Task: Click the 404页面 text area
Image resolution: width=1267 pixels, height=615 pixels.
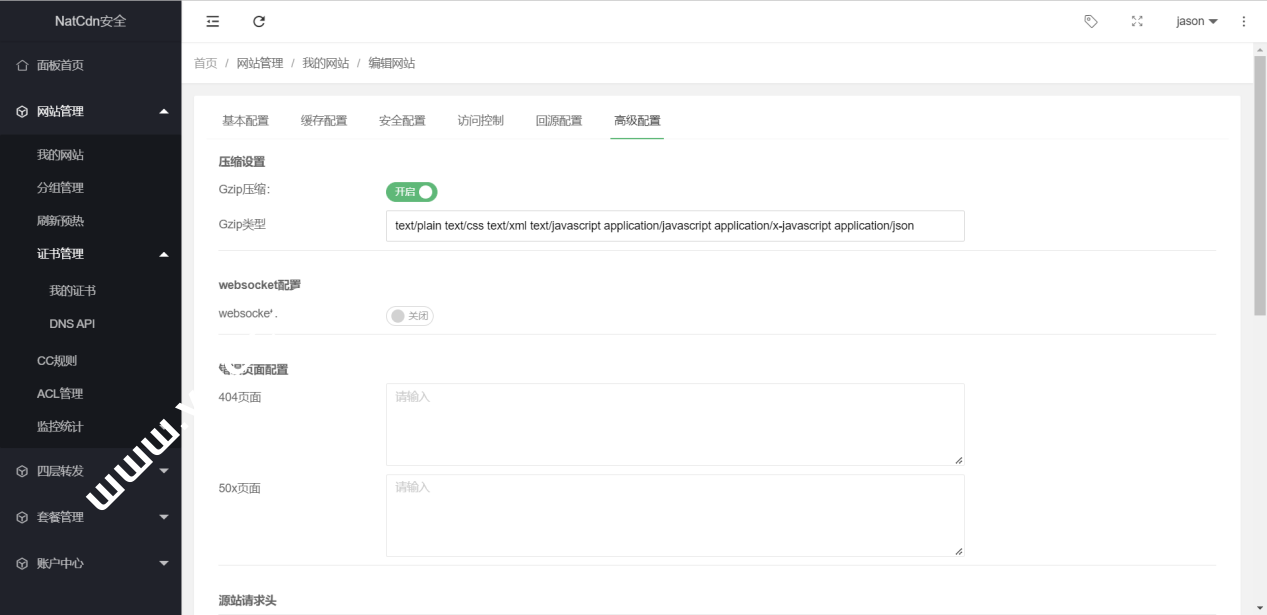Action: 675,424
